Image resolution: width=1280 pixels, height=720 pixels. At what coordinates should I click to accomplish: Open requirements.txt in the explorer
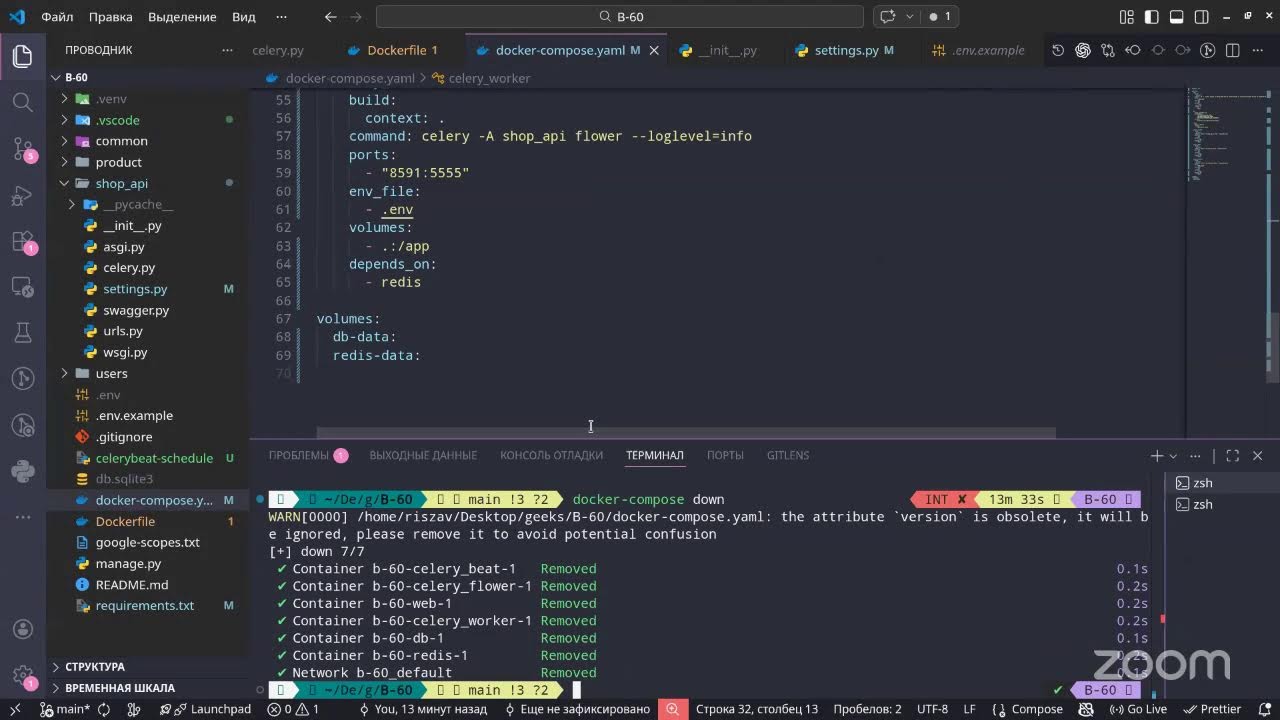click(x=145, y=606)
